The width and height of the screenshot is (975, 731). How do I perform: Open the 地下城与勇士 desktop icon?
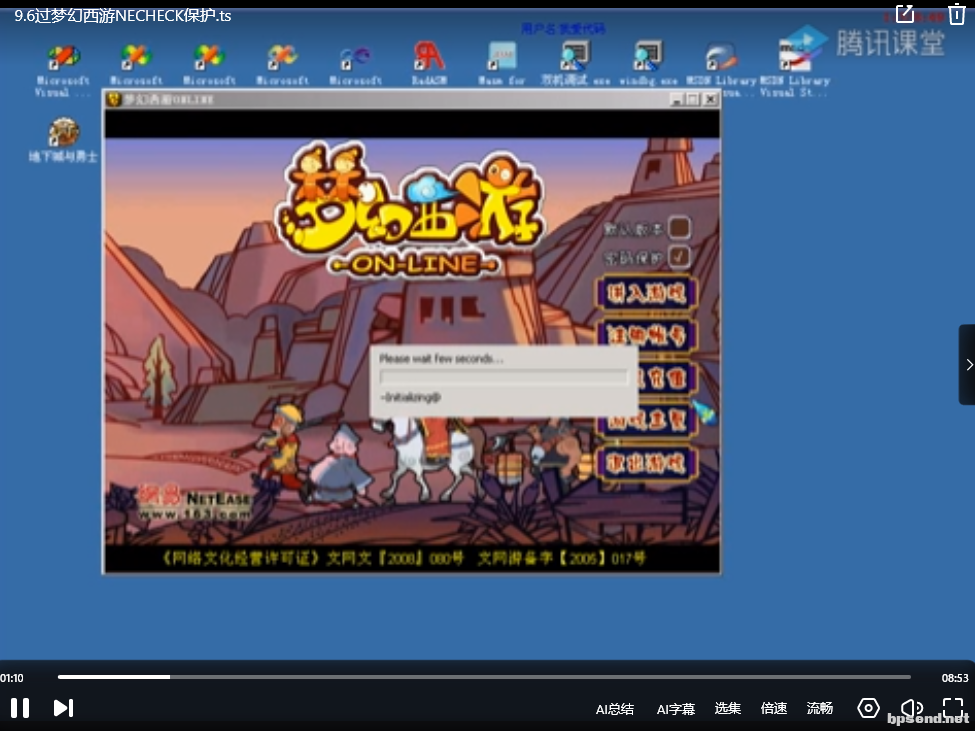coord(63,140)
